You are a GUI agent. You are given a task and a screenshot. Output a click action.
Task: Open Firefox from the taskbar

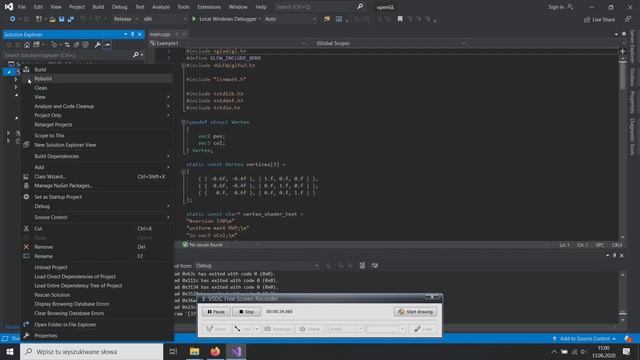(215, 351)
